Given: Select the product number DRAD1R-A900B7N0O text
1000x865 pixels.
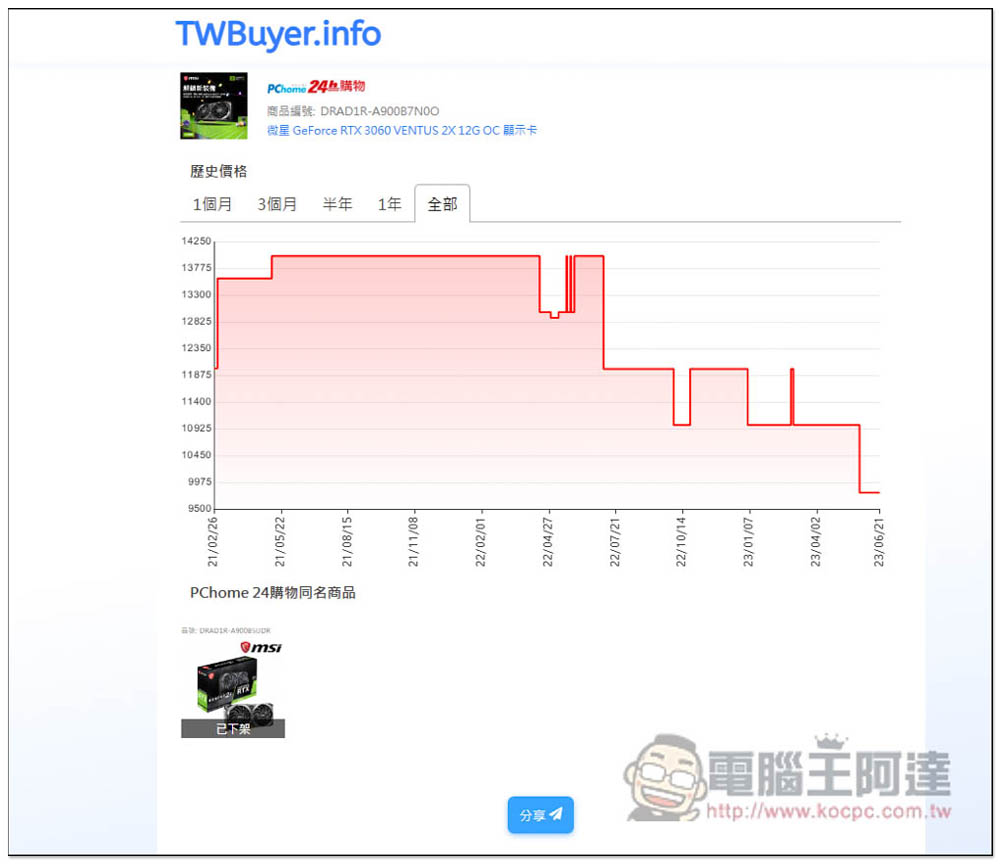Looking at the screenshot, I should [x=379, y=111].
